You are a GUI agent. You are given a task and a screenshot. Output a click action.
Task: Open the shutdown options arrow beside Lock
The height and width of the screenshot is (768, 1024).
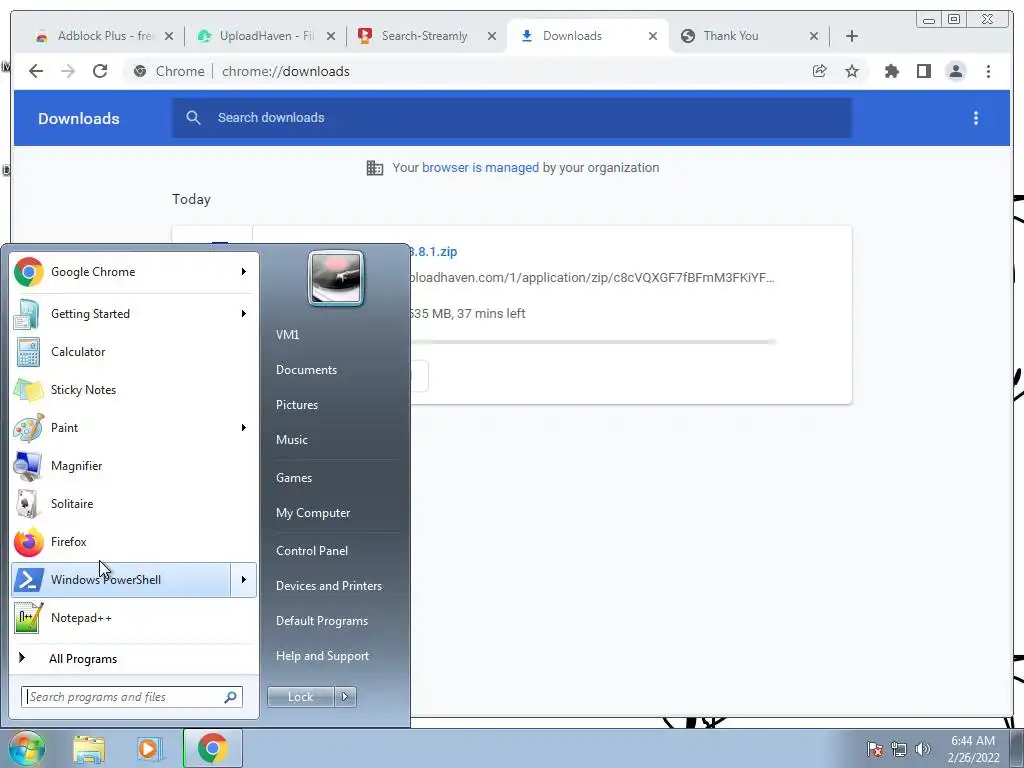[x=345, y=697]
